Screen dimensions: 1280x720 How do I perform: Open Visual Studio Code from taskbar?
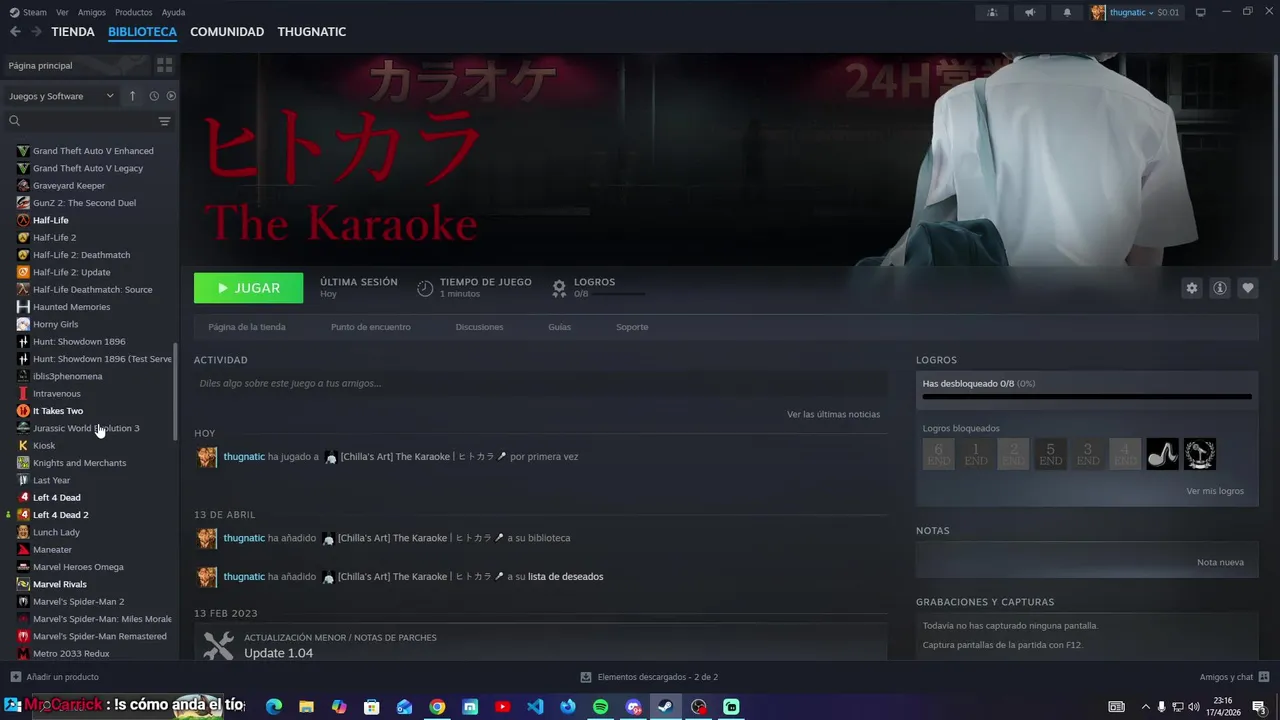535,706
